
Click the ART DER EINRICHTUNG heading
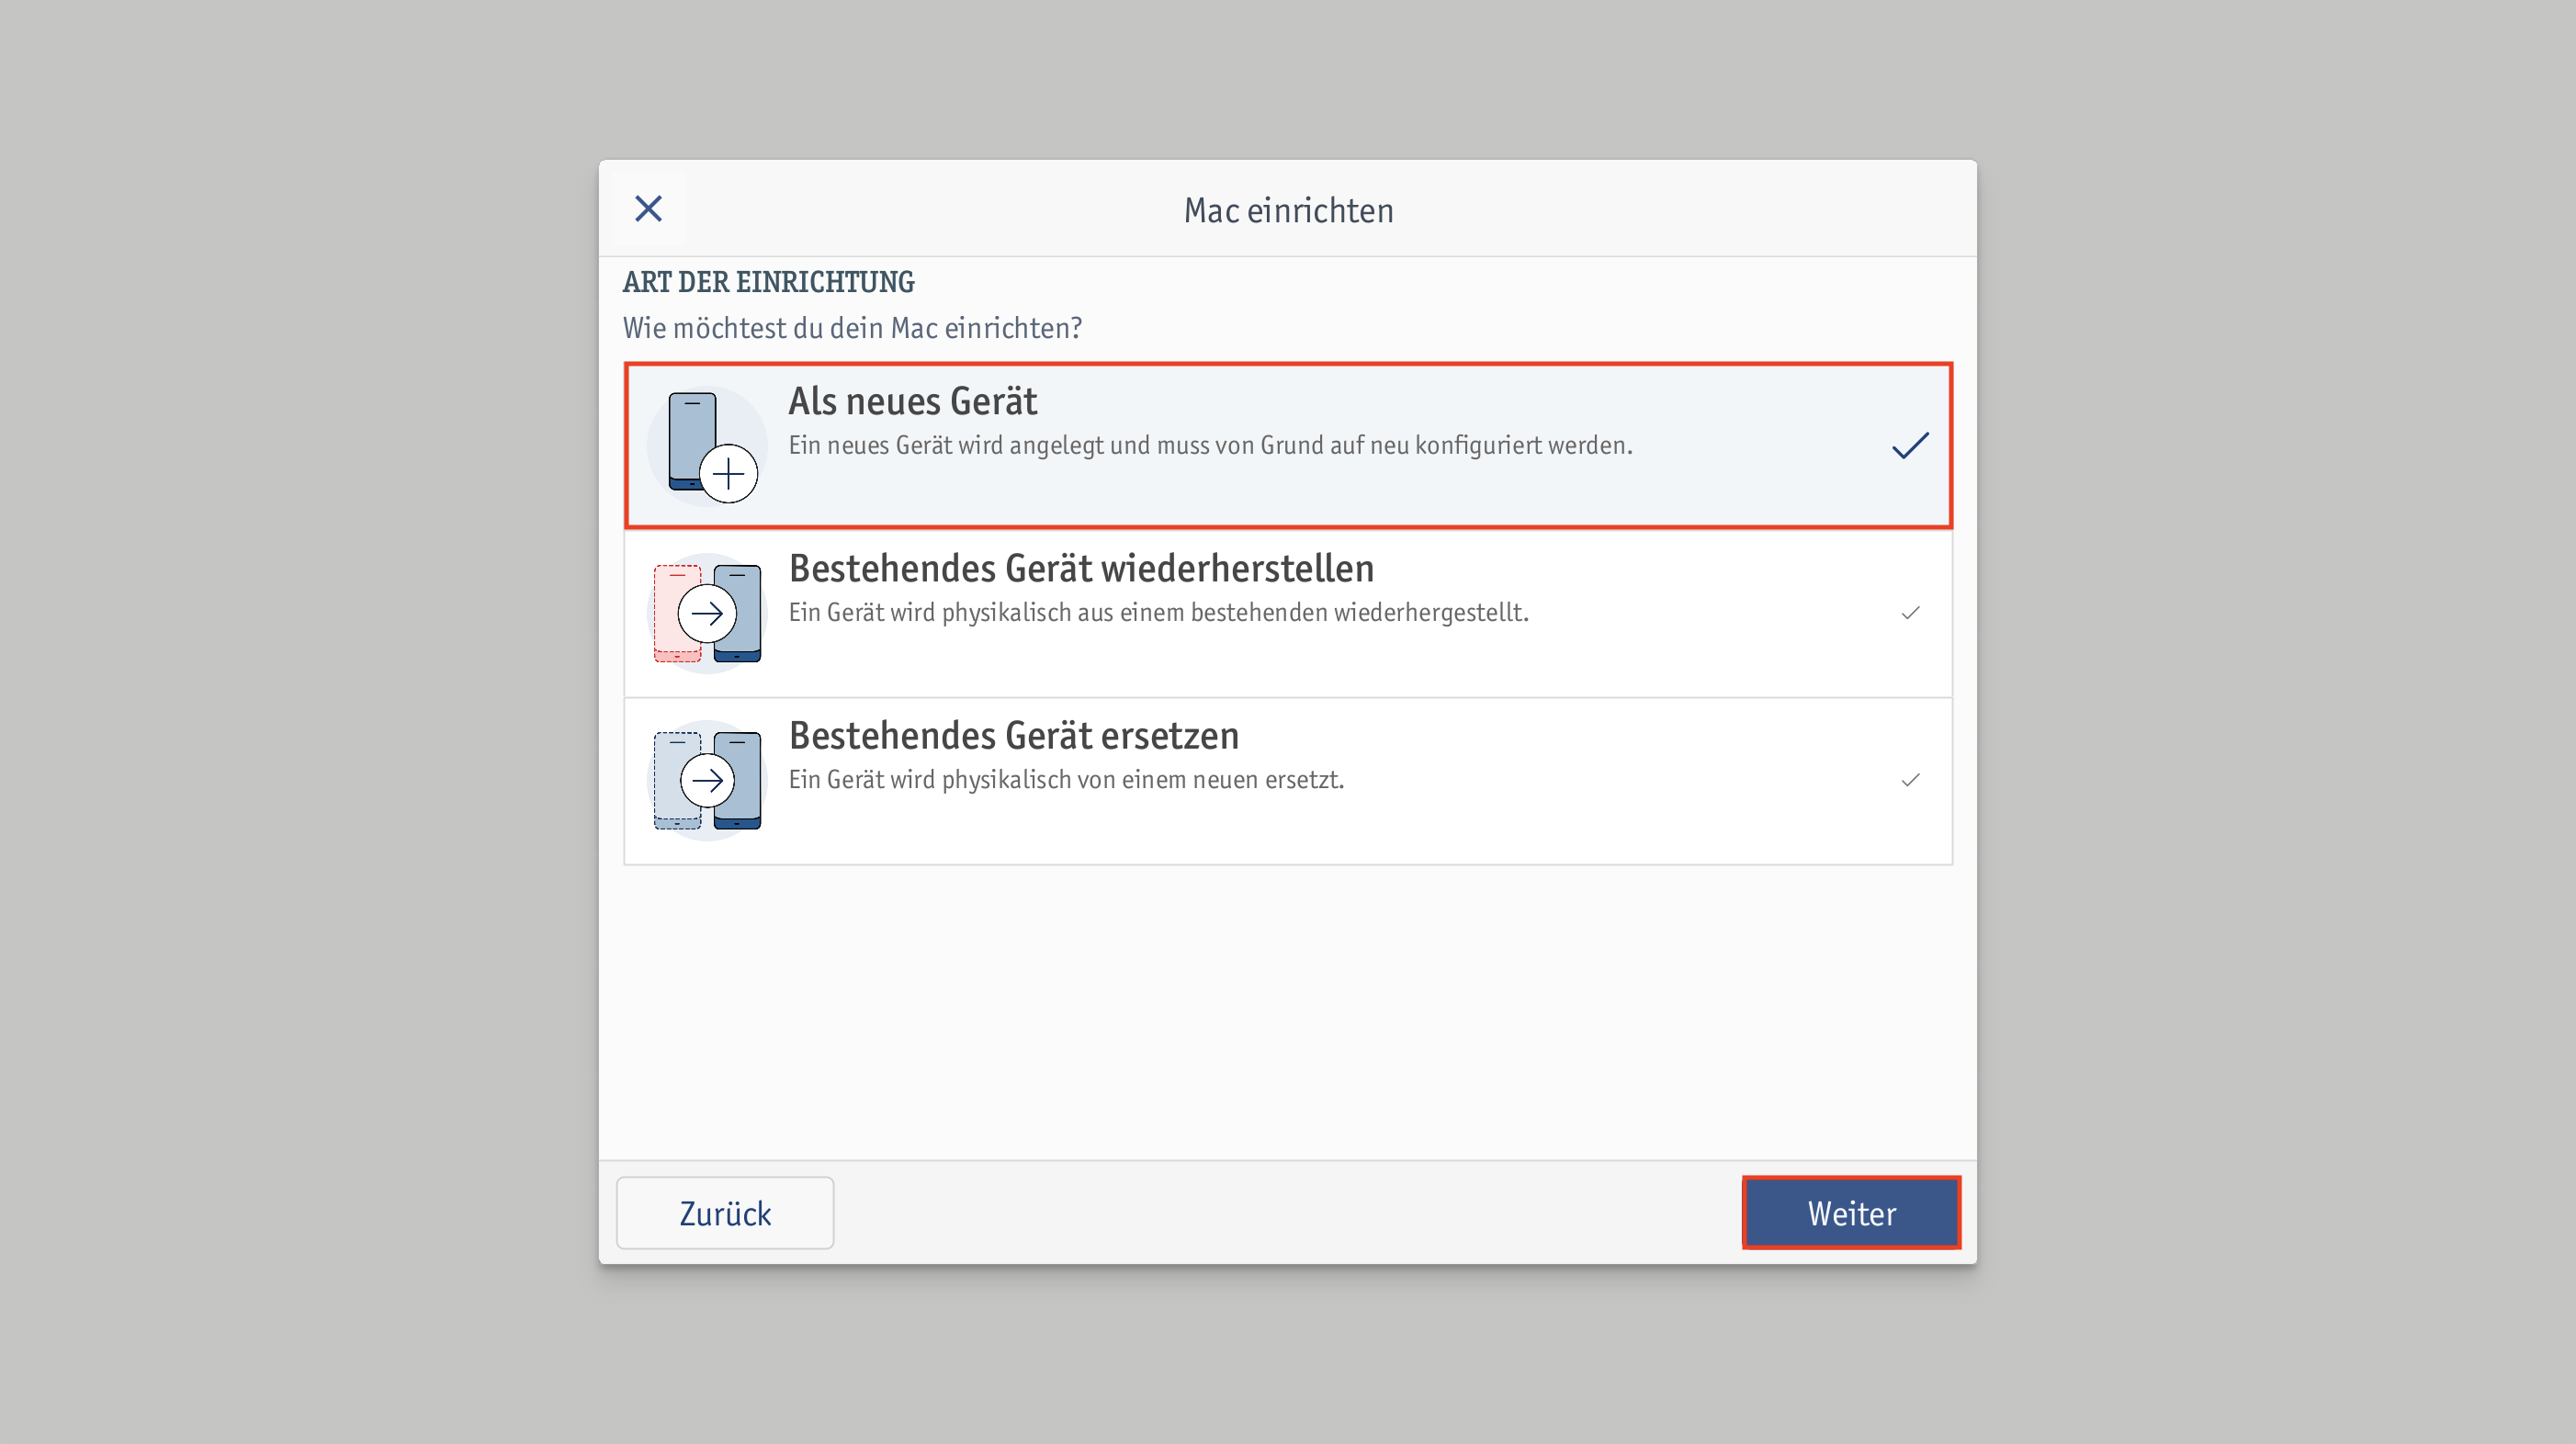coord(768,282)
